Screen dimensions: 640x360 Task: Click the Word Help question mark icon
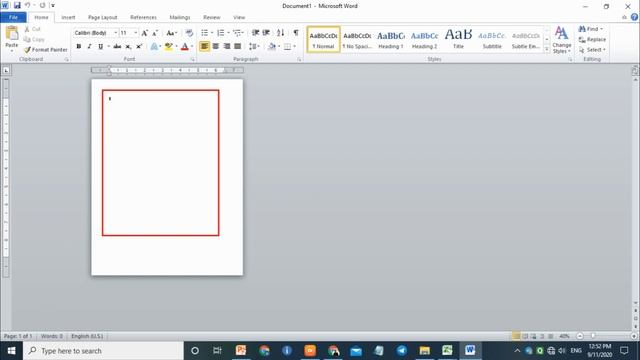[634, 17]
